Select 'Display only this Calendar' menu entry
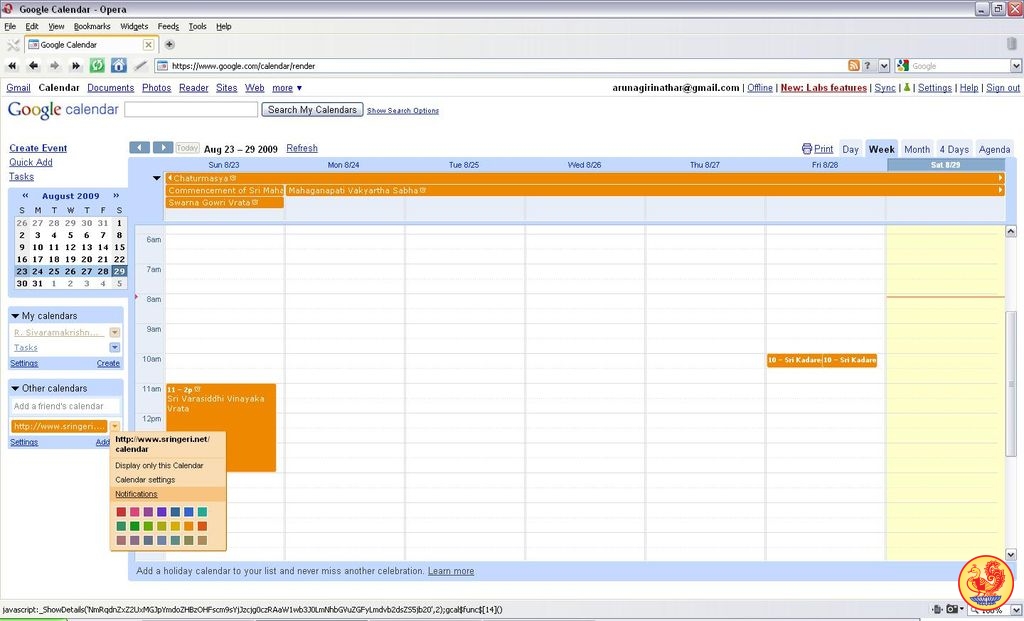Viewport: 1024px width, 621px height. [x=159, y=466]
